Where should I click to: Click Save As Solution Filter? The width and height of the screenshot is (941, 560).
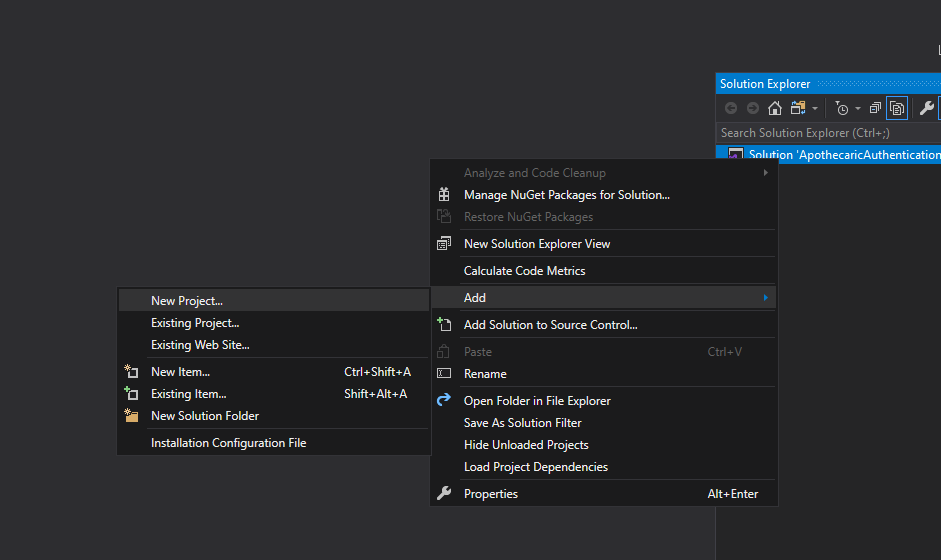pos(522,423)
